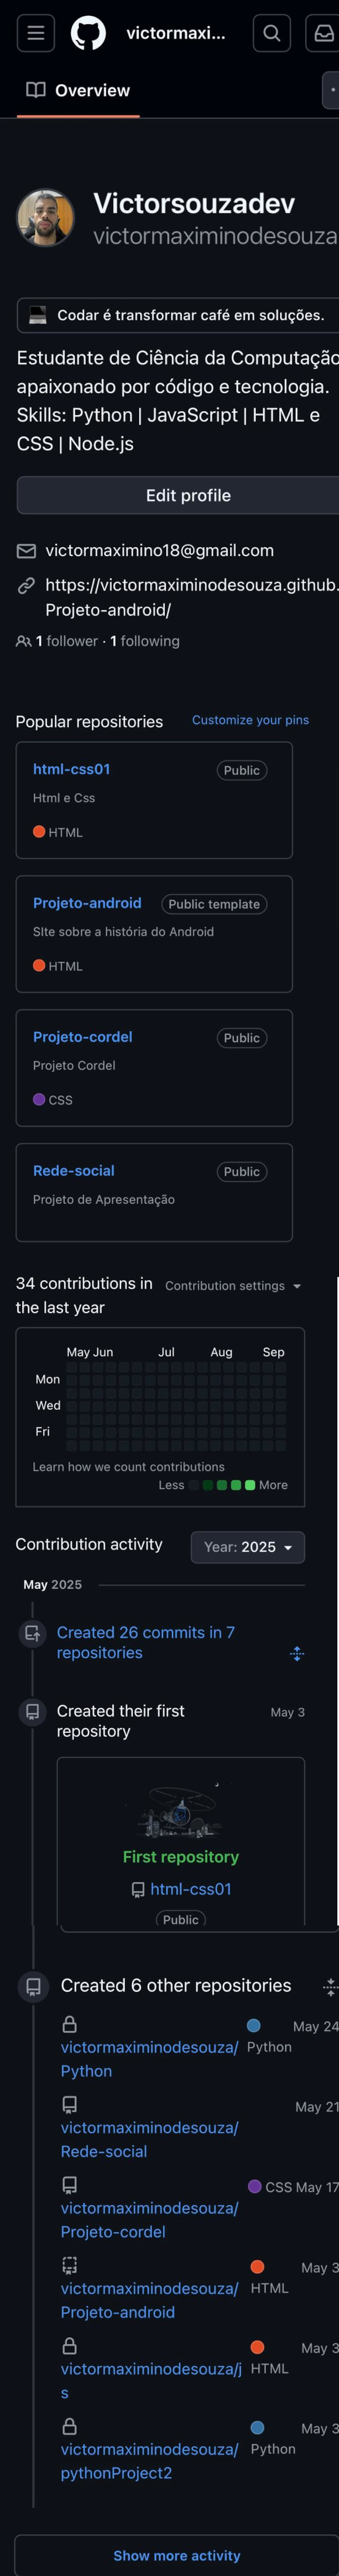Click Show more activity
The height and width of the screenshot is (2576, 339).
pyautogui.click(x=176, y=2554)
